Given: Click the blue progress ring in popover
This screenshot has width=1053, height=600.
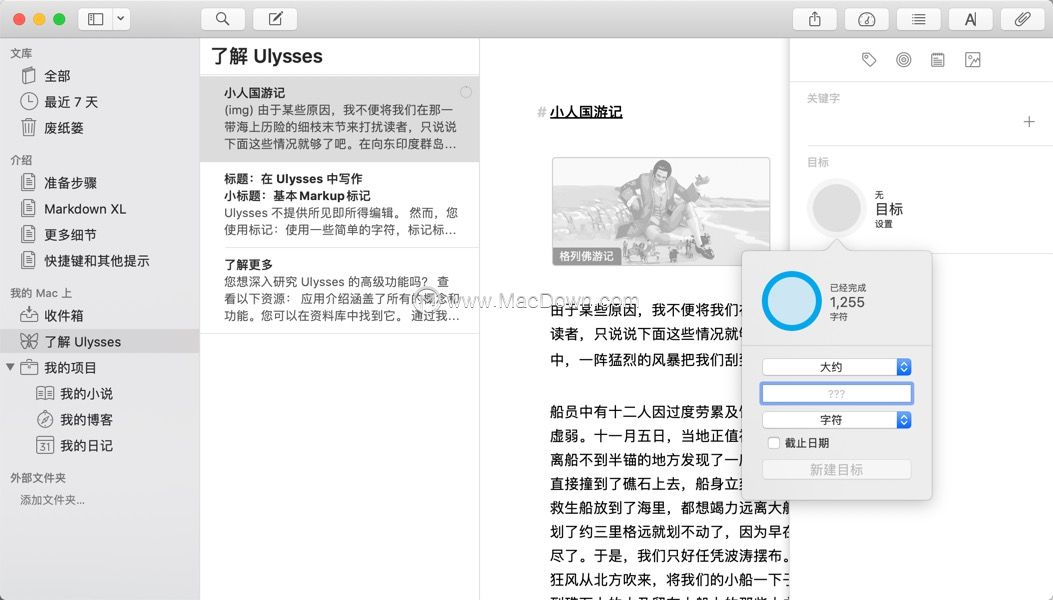Looking at the screenshot, I should click(x=791, y=300).
